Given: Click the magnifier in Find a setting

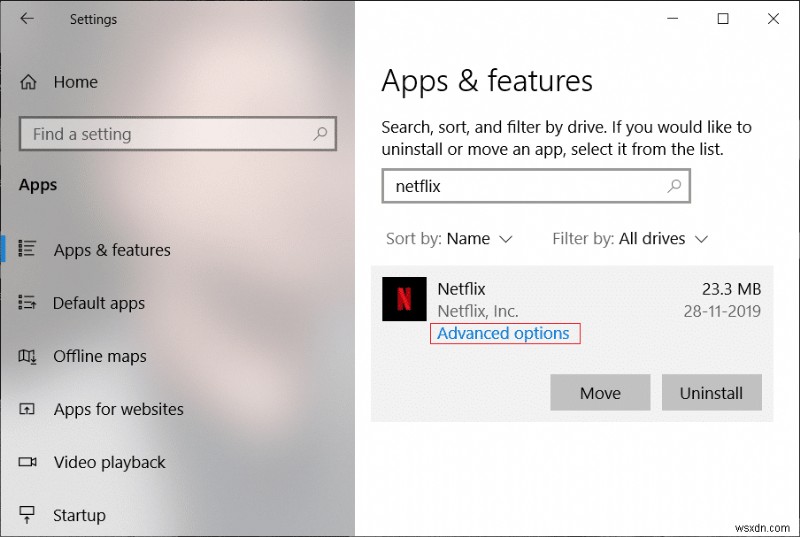Looking at the screenshot, I should 321,133.
